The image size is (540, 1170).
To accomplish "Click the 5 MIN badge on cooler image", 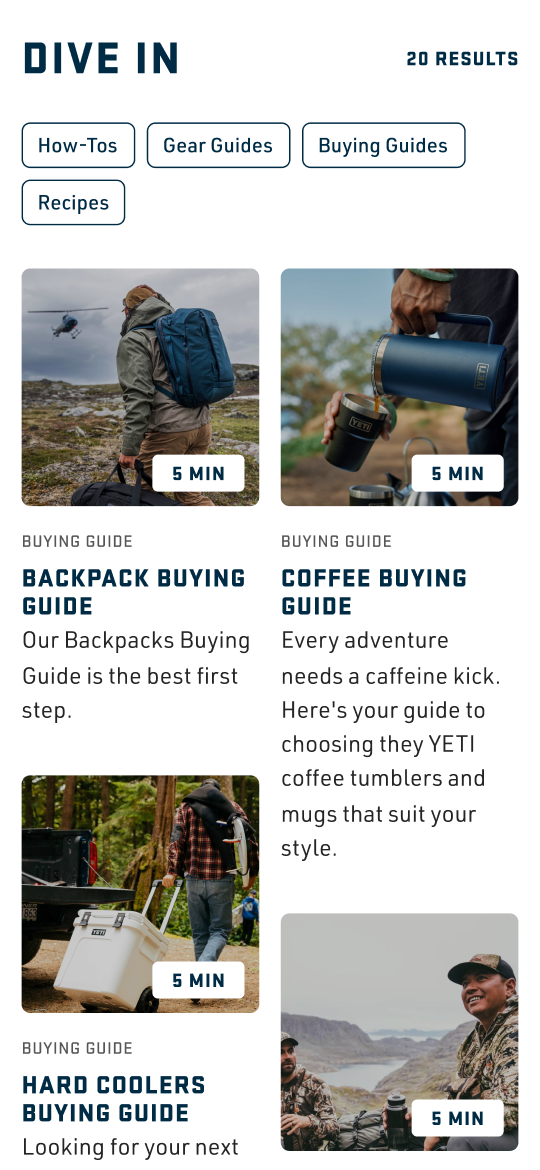I will coord(198,980).
